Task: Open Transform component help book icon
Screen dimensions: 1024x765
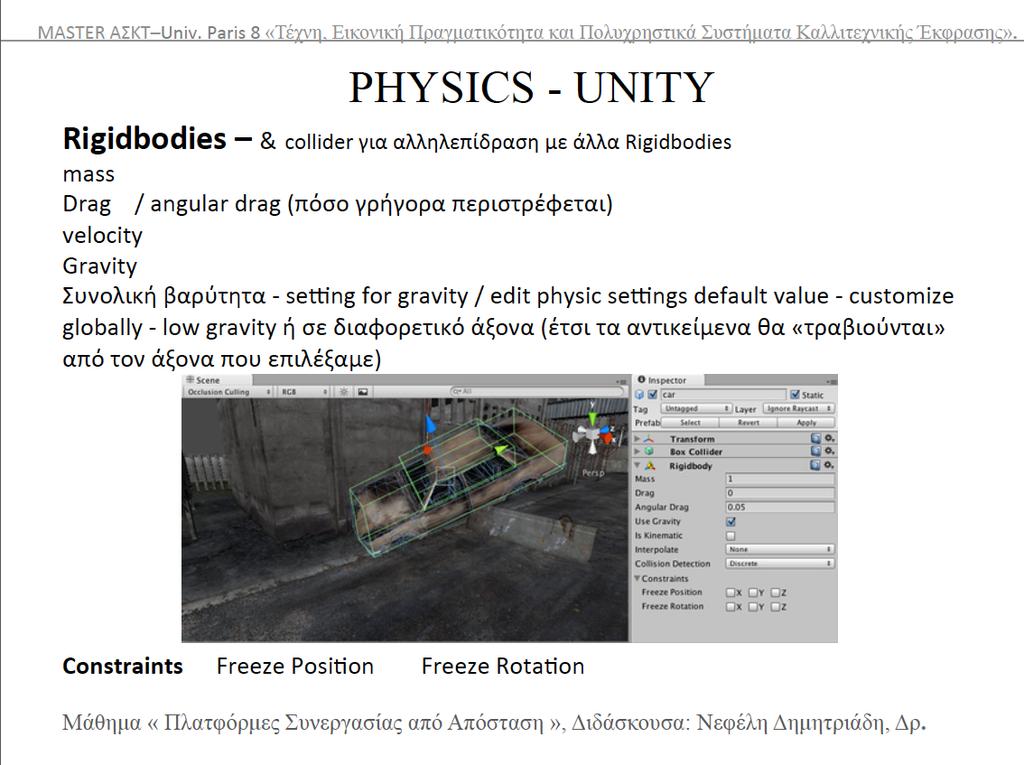Action: click(x=816, y=438)
